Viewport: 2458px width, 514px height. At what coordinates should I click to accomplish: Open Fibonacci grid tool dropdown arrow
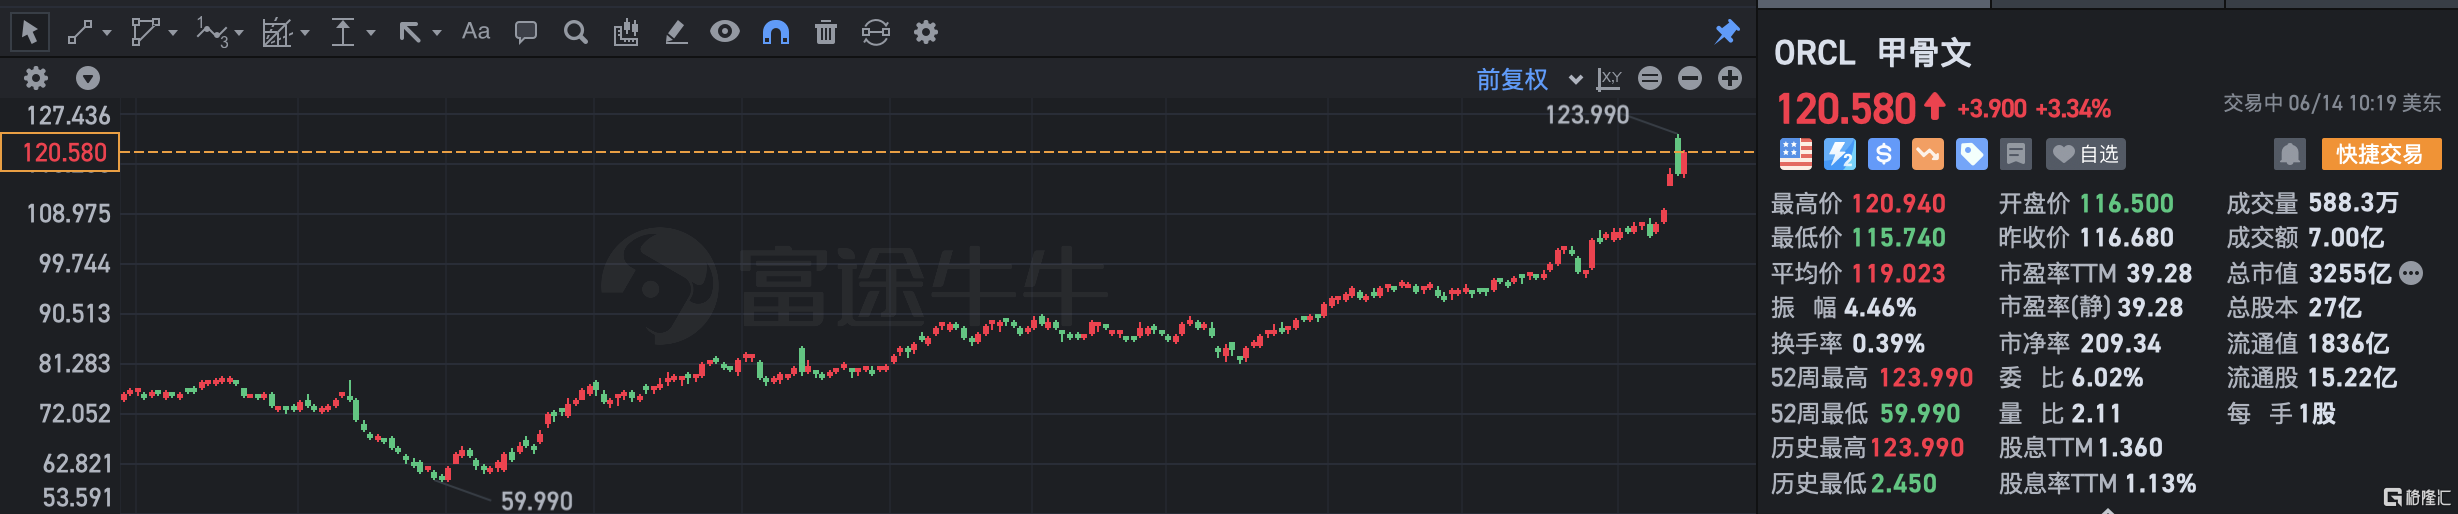(305, 33)
